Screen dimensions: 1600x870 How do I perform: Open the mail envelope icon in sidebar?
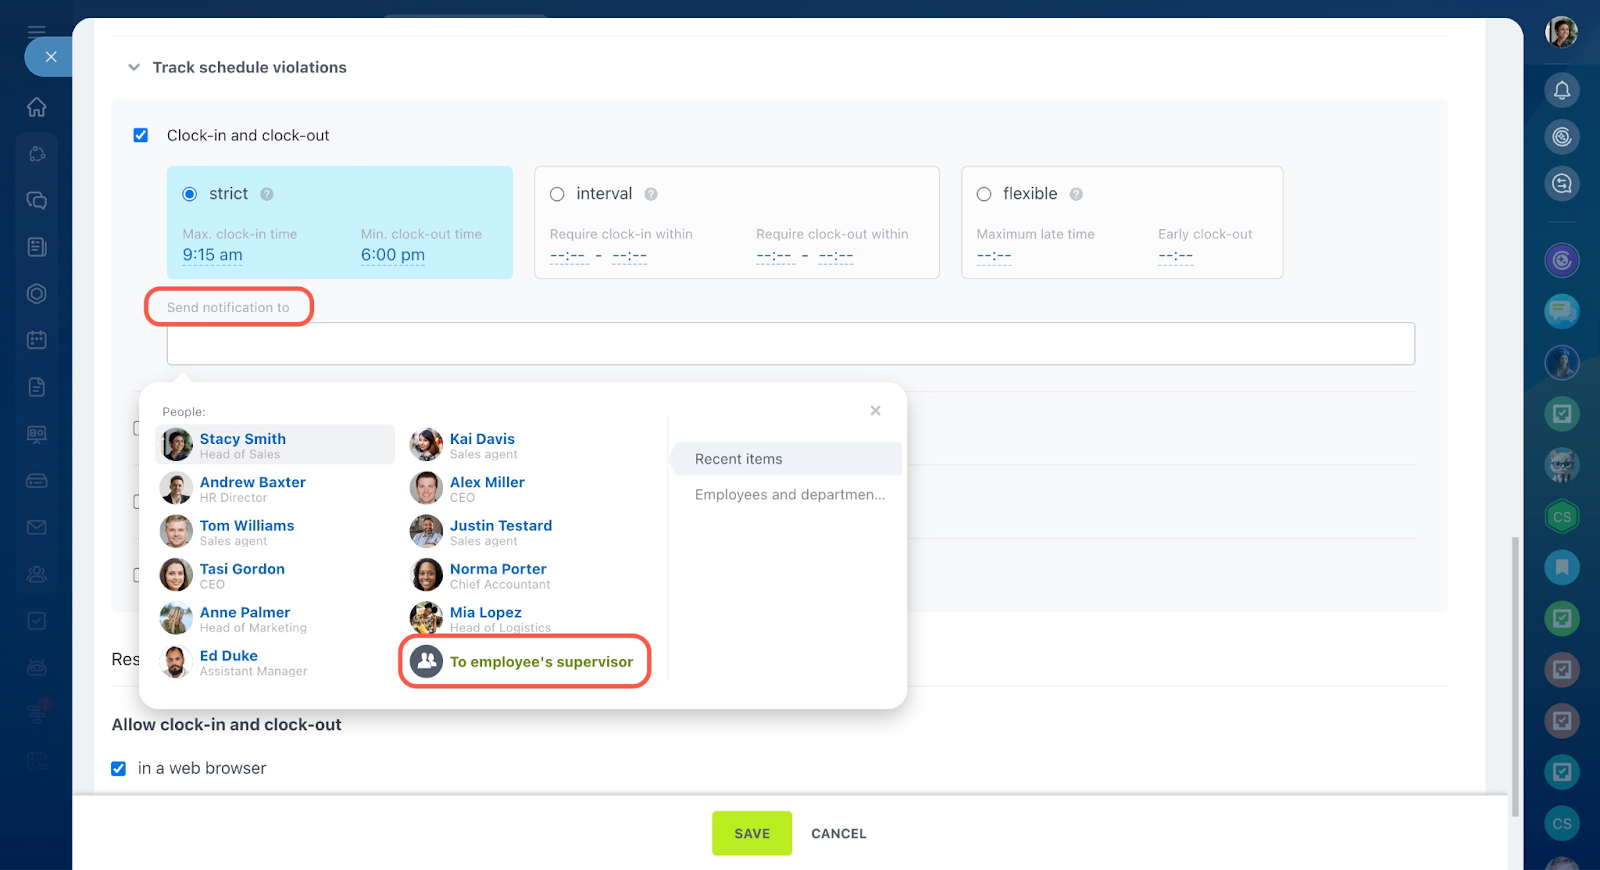coord(37,527)
